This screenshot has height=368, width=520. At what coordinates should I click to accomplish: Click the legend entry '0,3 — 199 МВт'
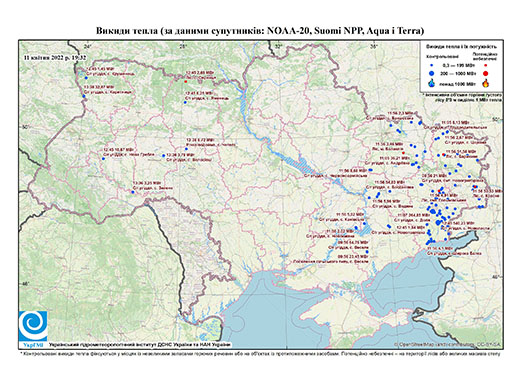(x=460, y=66)
